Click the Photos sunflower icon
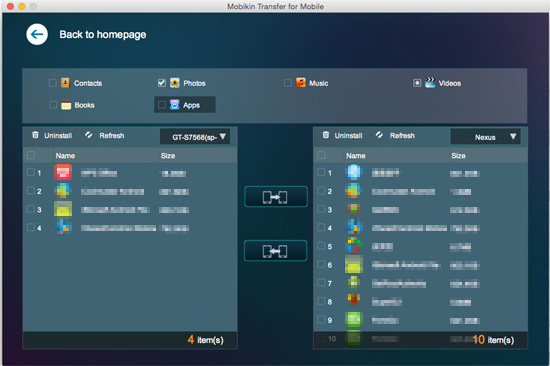The width and height of the screenshot is (550, 366). point(175,82)
